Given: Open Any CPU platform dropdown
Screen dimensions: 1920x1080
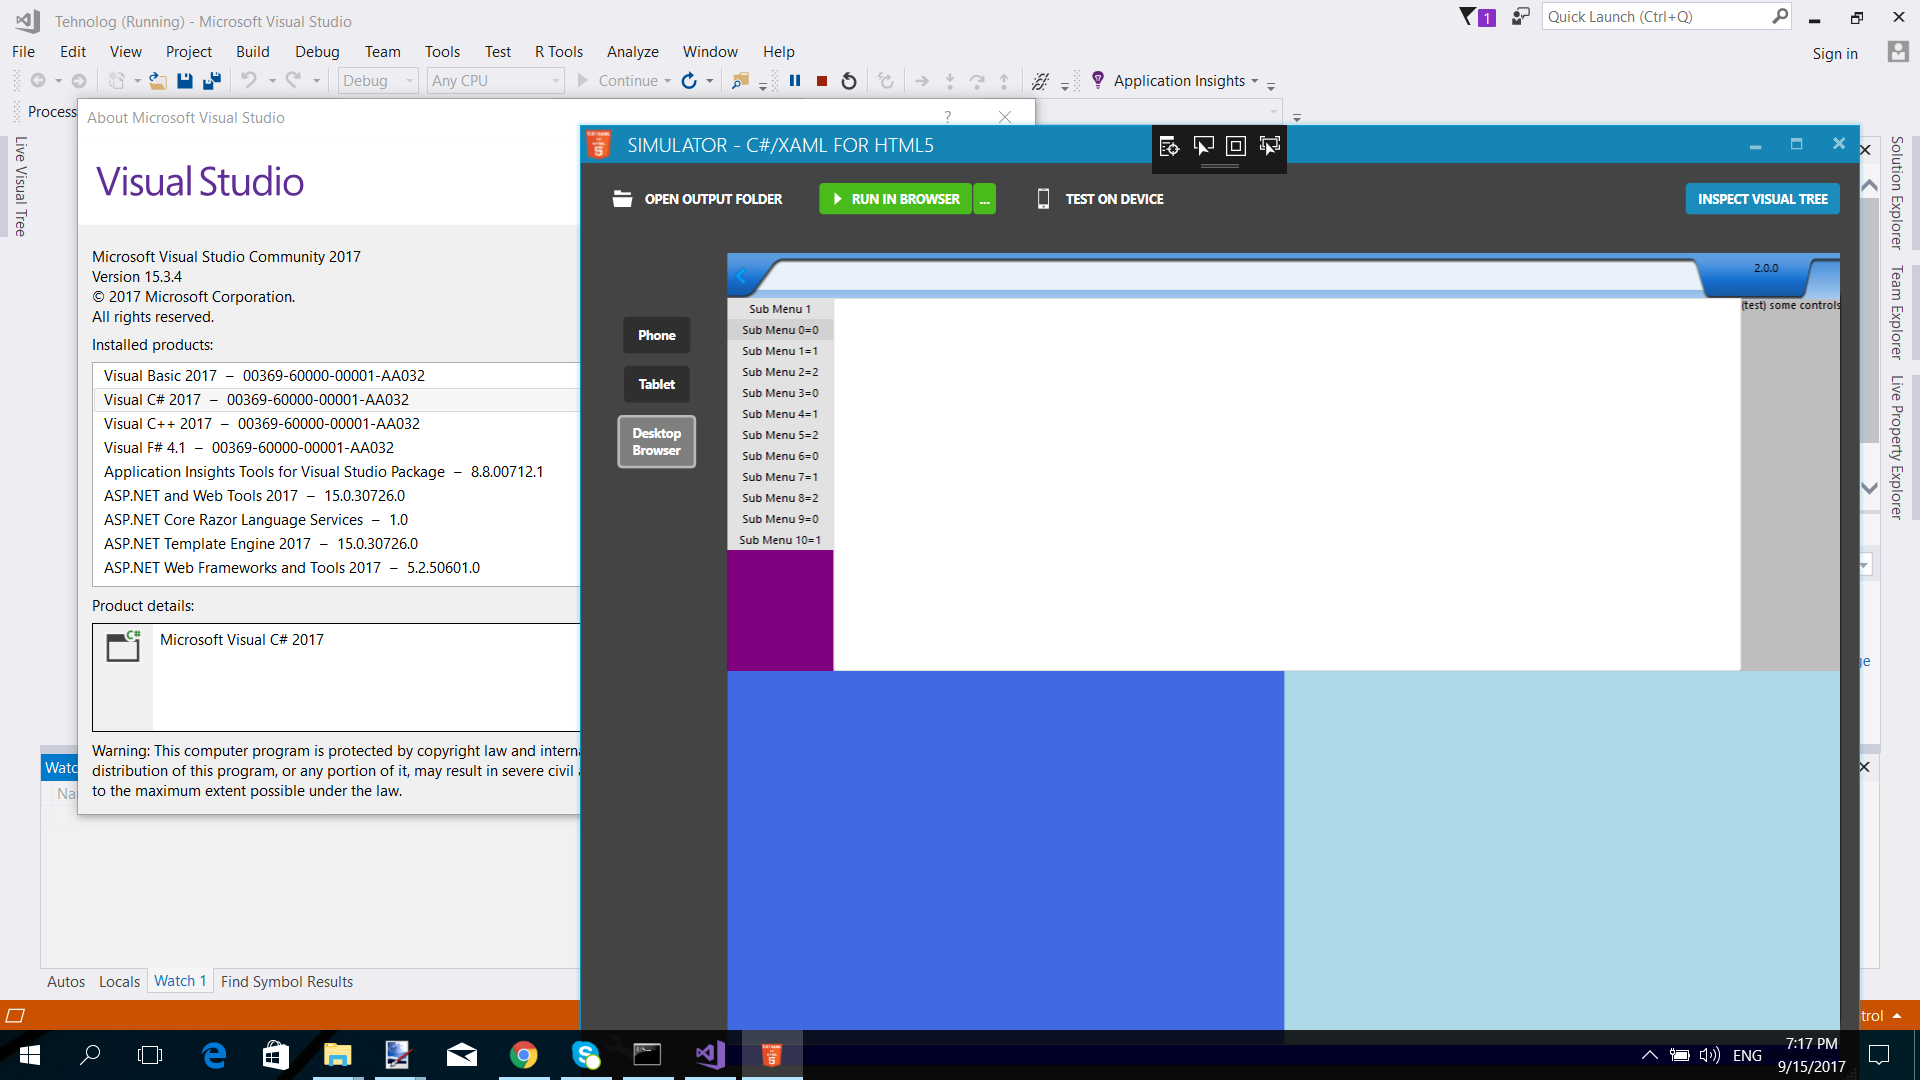Looking at the screenshot, I should (496, 81).
